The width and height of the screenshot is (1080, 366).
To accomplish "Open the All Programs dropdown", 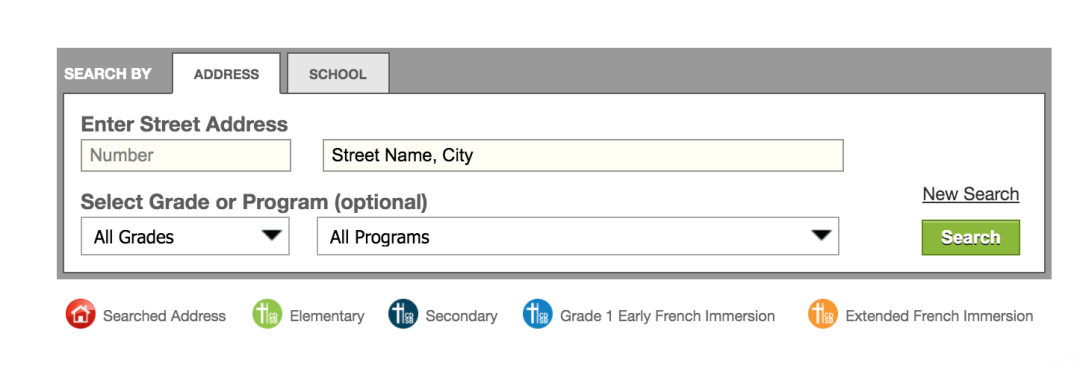I will 578,236.
